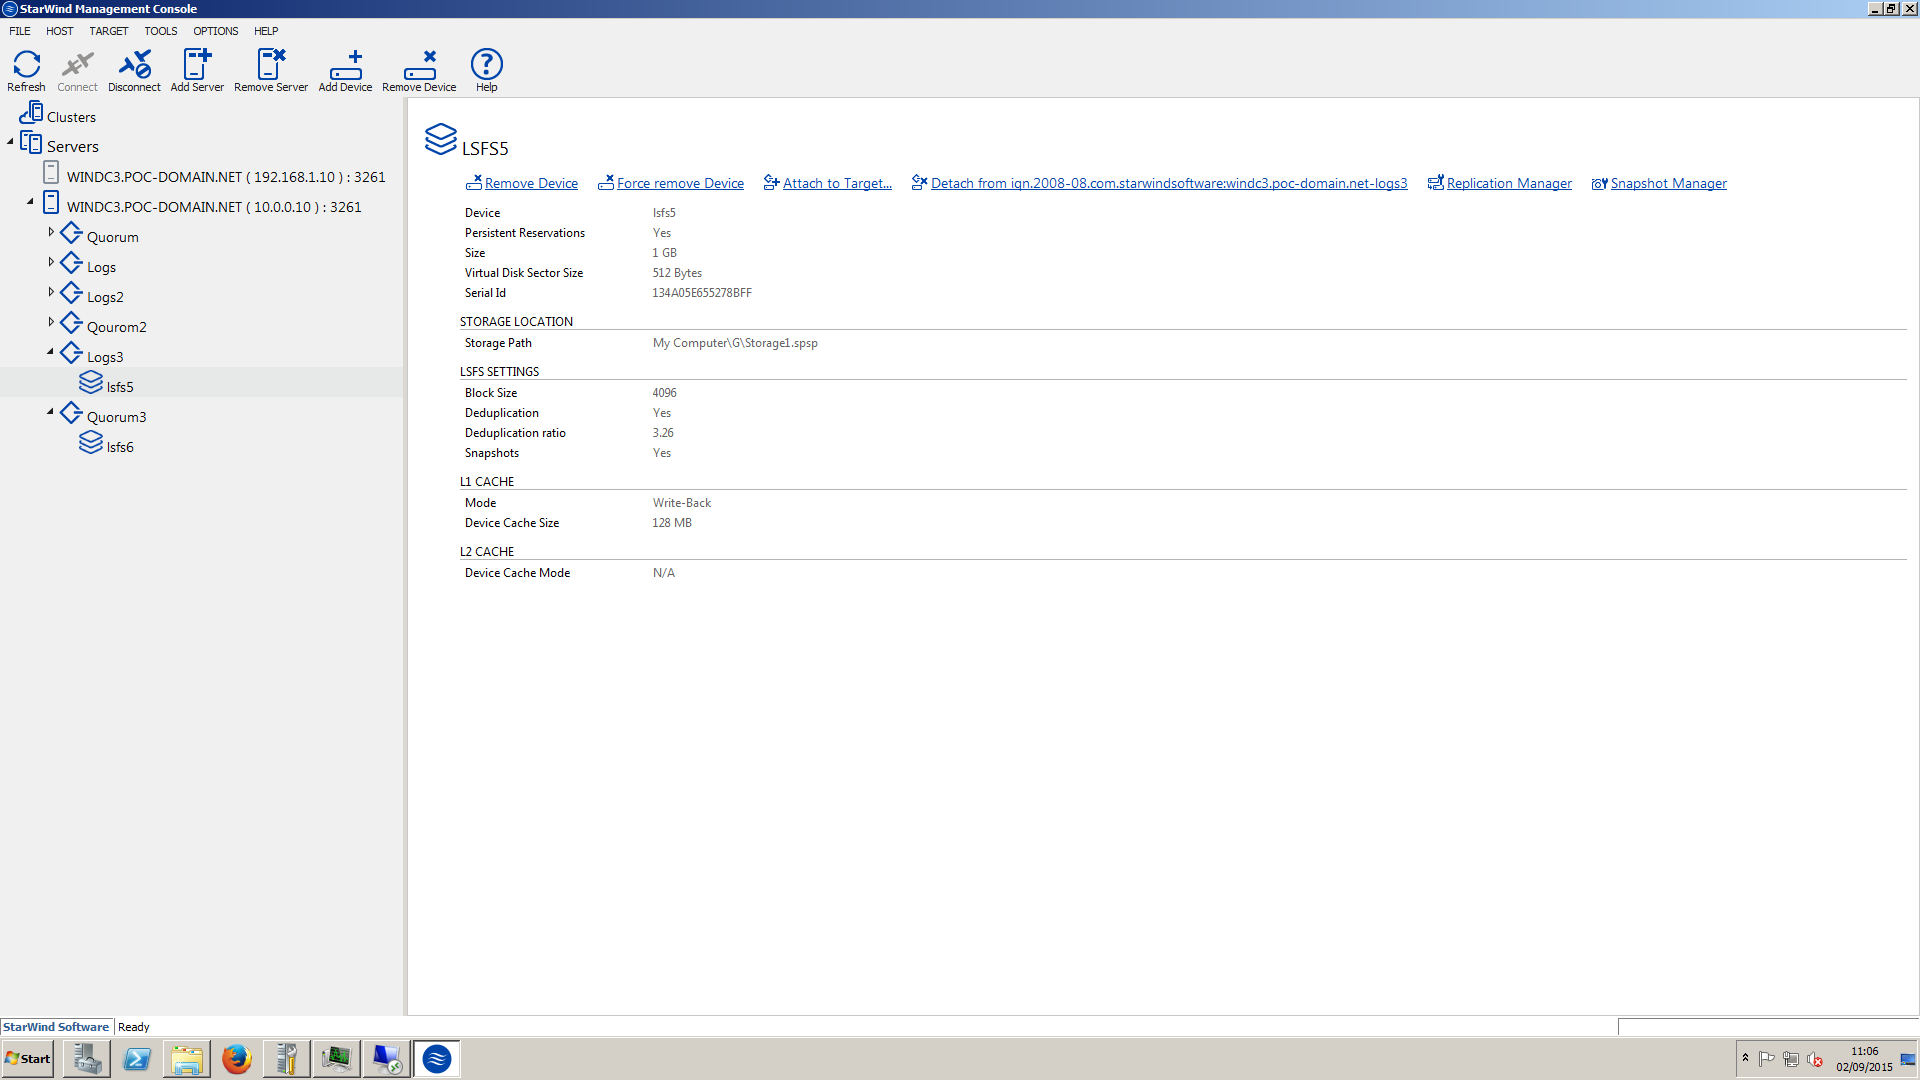Screen dimensions: 1920x1080
Task: Collapse the Quorum3 target node
Action: pyautogui.click(x=51, y=412)
